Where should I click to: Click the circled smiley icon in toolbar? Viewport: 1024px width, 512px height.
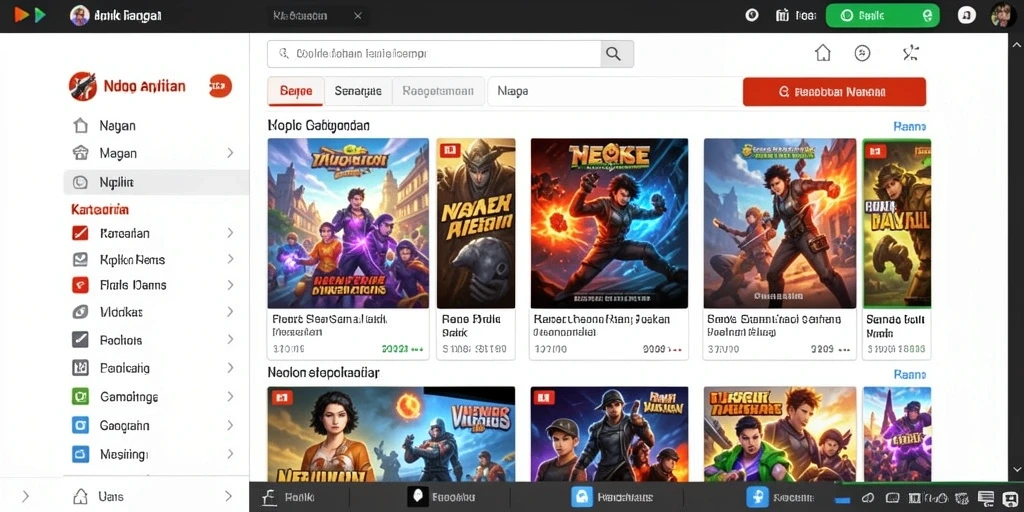[x=863, y=54]
